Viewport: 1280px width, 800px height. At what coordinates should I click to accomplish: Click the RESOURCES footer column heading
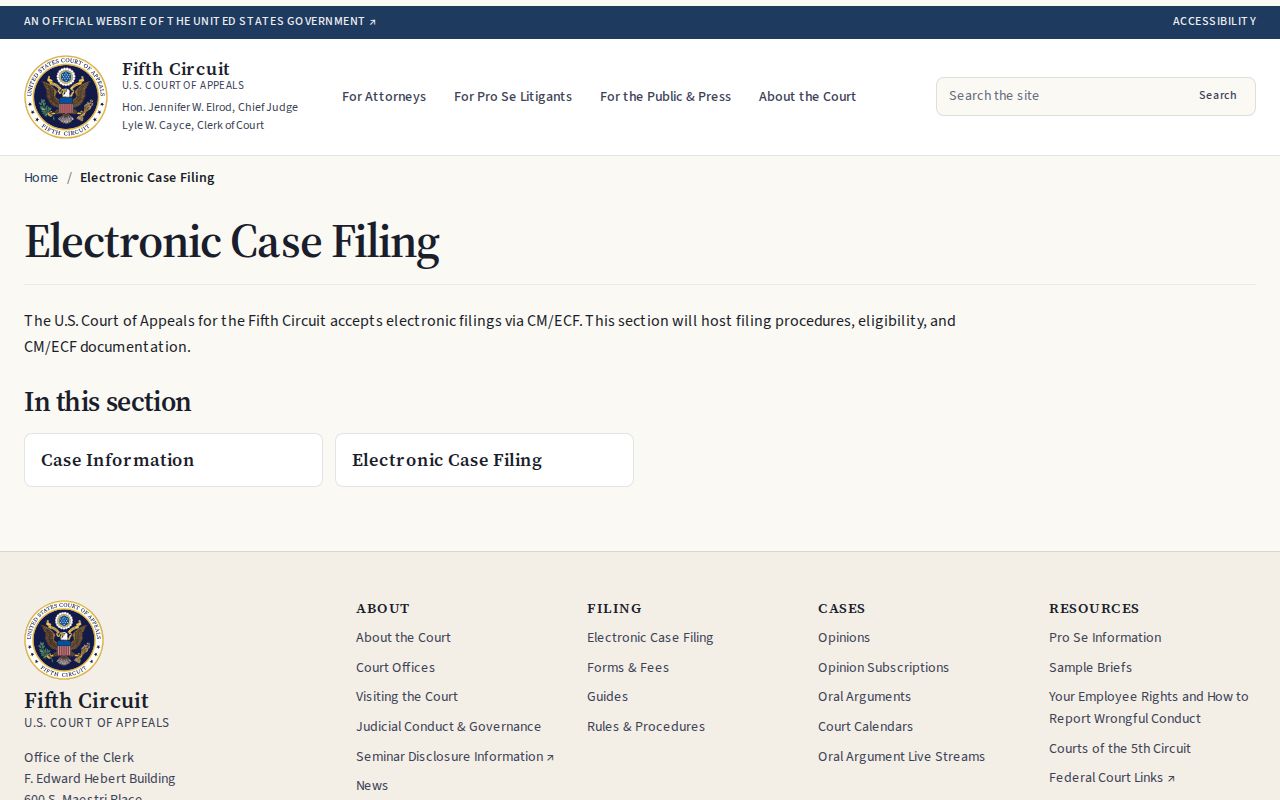(x=1094, y=608)
